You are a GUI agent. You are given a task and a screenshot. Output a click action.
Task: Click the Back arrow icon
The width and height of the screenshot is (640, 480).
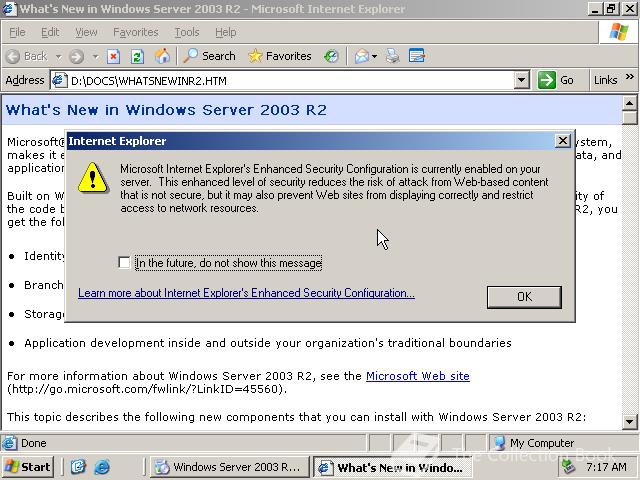pos(13,56)
